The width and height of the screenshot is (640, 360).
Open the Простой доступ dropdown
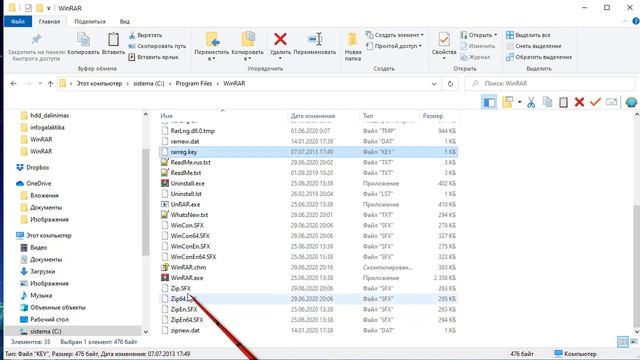click(x=393, y=46)
